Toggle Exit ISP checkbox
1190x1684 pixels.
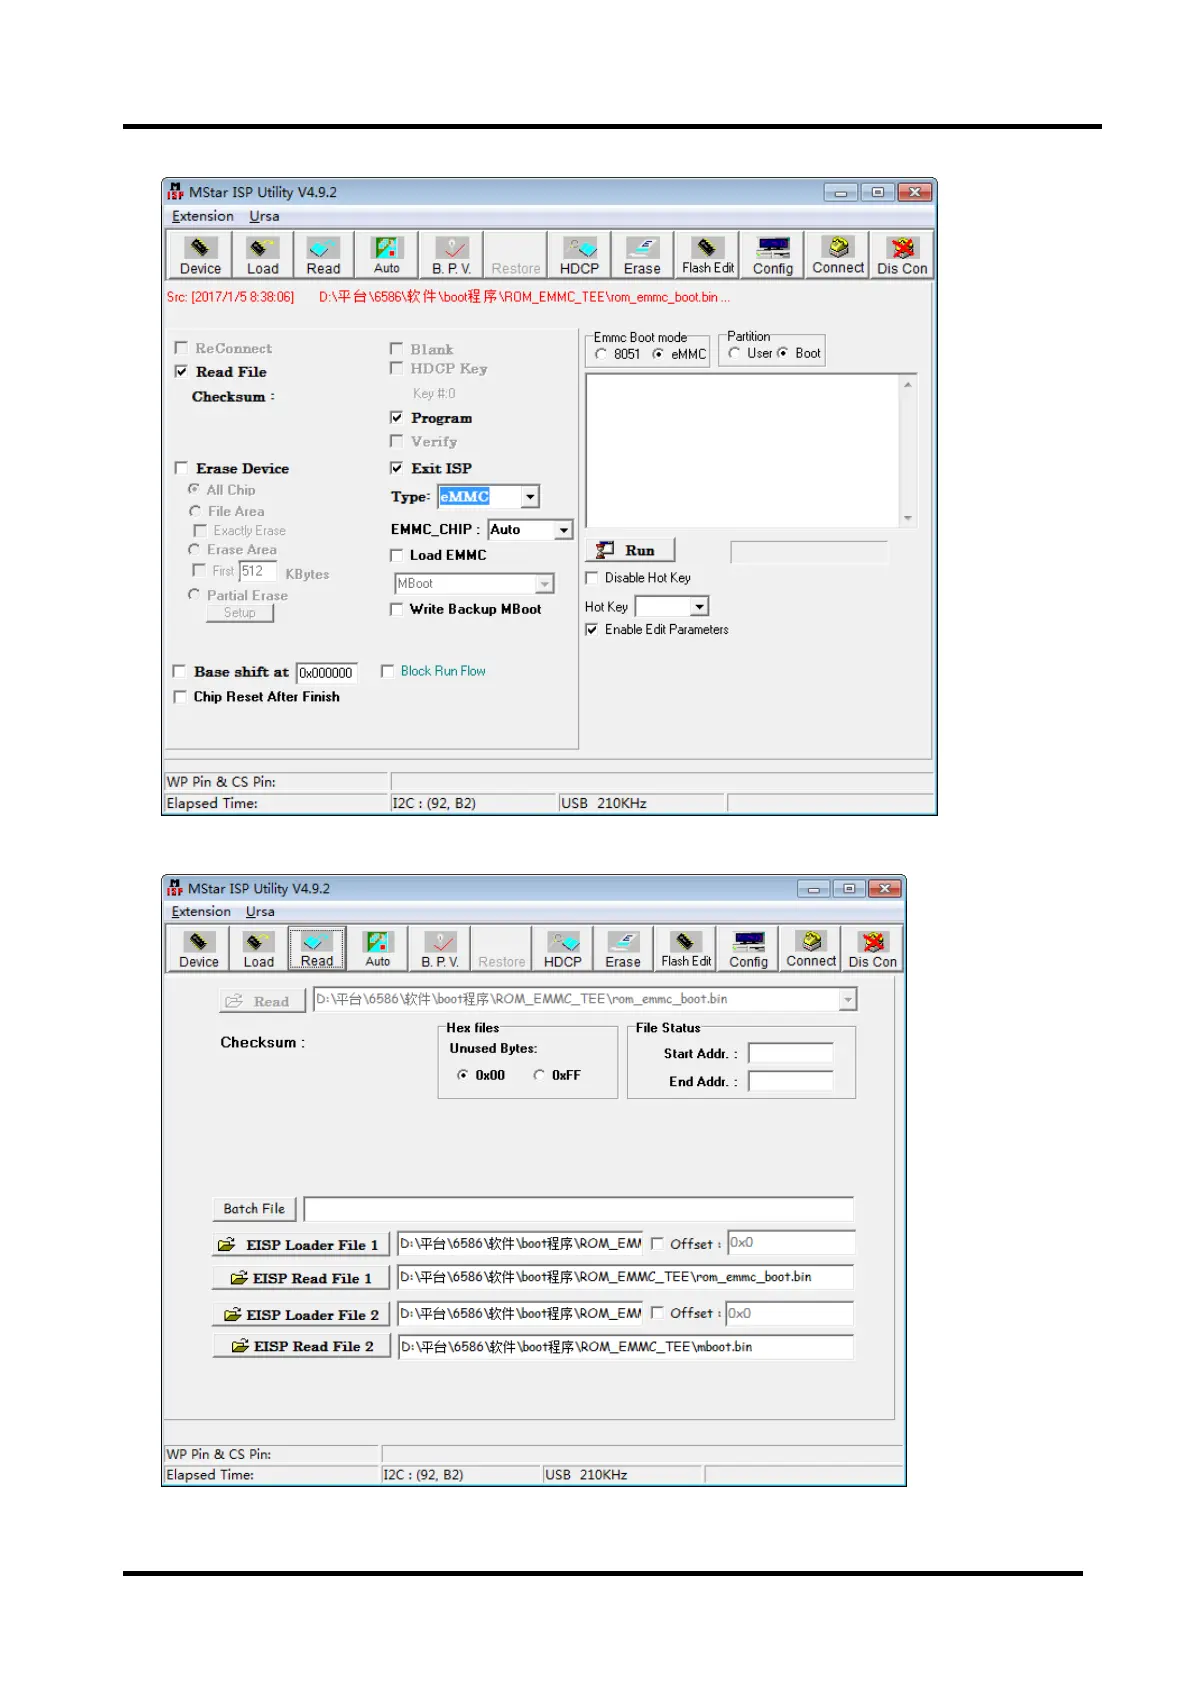[396, 468]
